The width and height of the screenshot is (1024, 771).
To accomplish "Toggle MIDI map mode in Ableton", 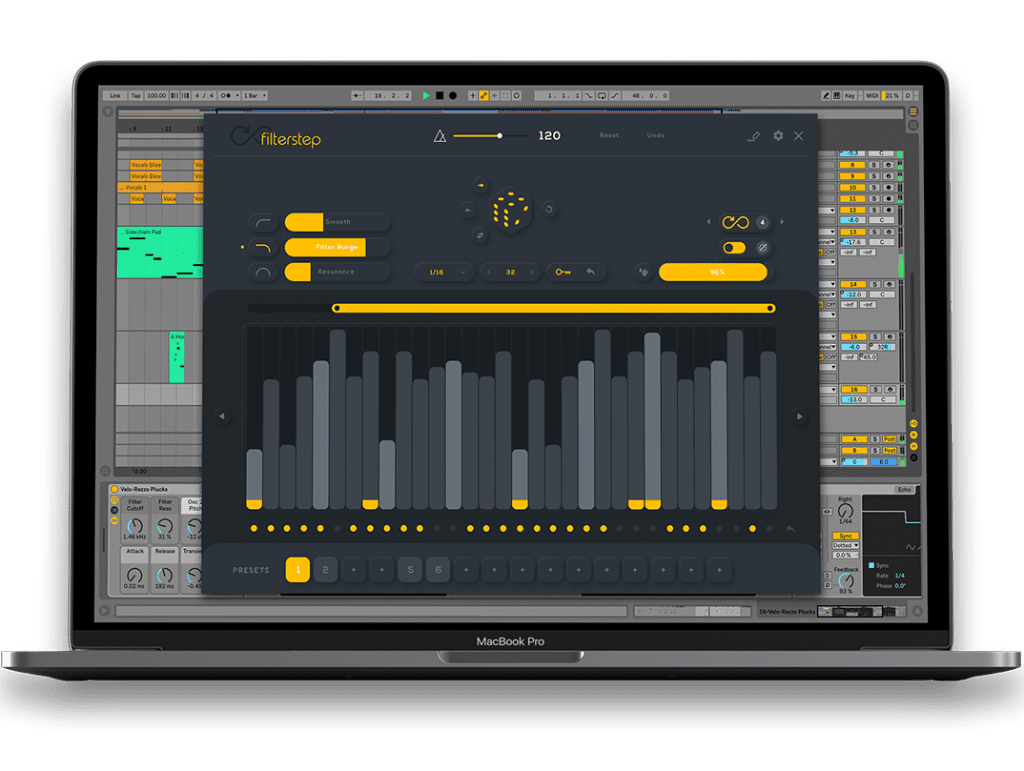I will pos(872,95).
